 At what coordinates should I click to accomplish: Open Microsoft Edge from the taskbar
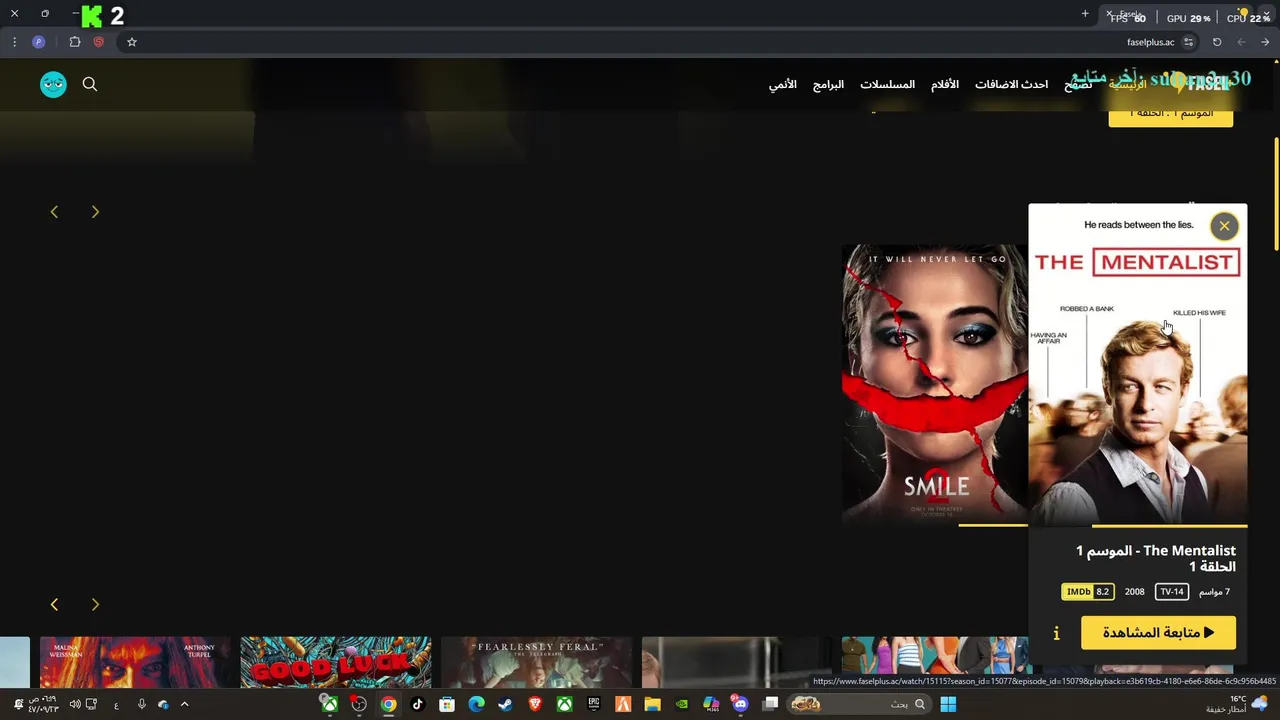476,704
